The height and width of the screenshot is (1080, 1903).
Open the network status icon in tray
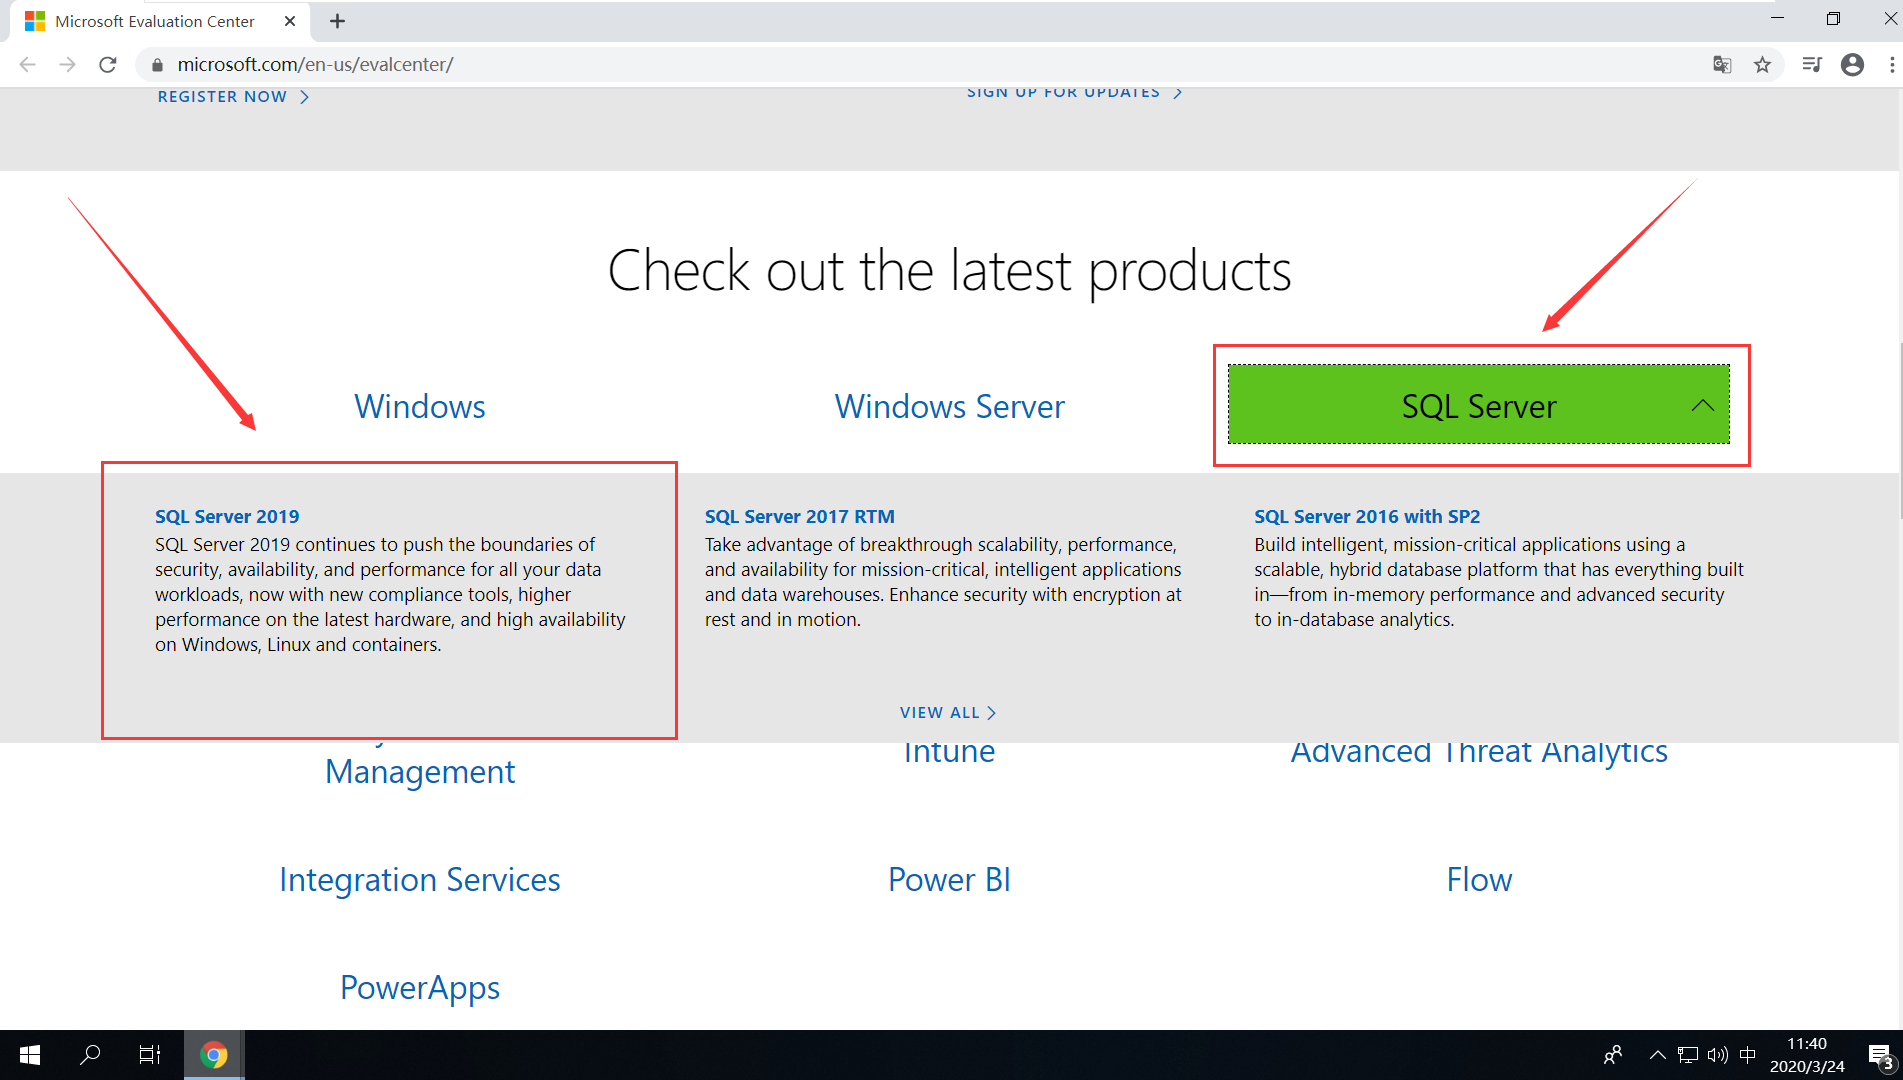click(x=1688, y=1054)
